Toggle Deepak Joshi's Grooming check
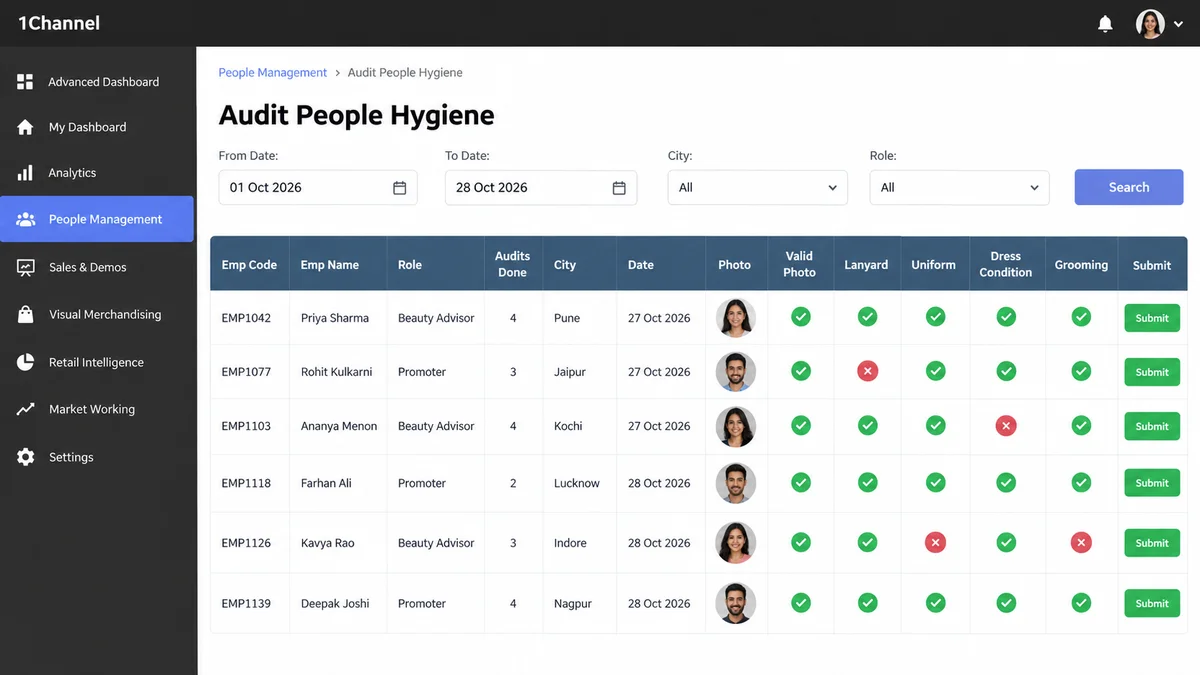 point(1081,603)
